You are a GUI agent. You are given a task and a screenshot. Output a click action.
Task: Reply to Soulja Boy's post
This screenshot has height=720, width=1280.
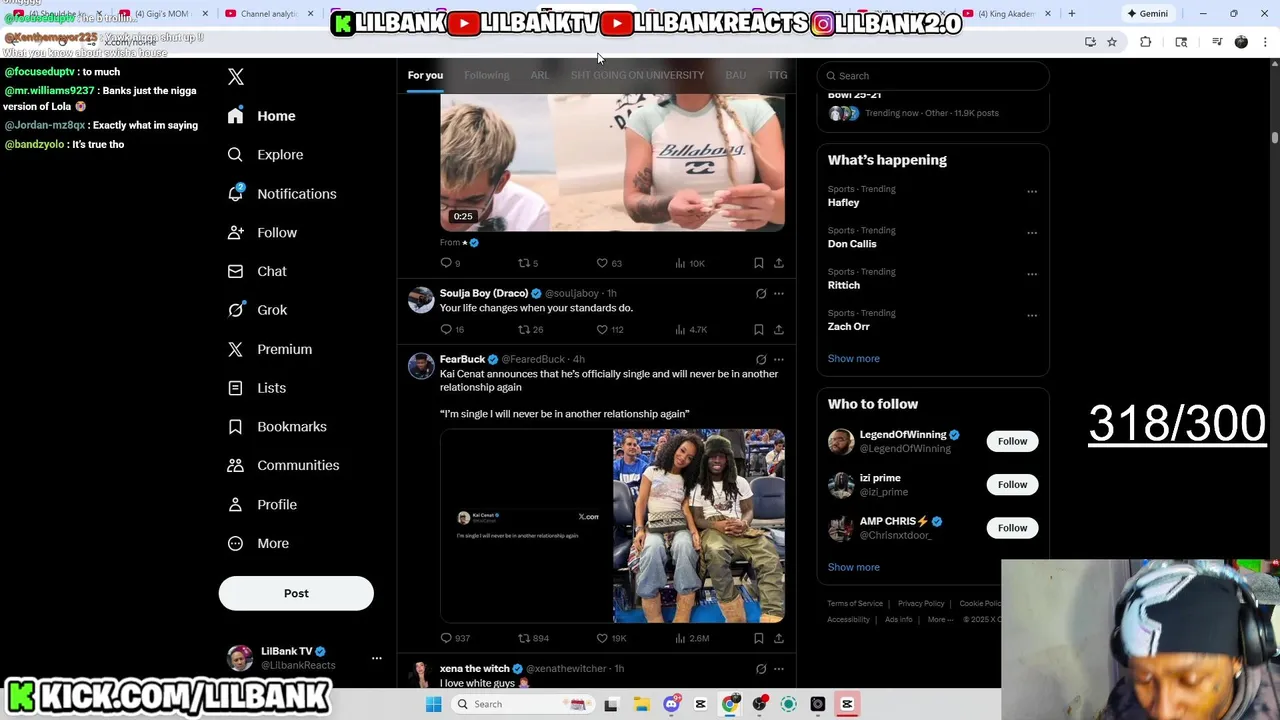click(x=451, y=329)
